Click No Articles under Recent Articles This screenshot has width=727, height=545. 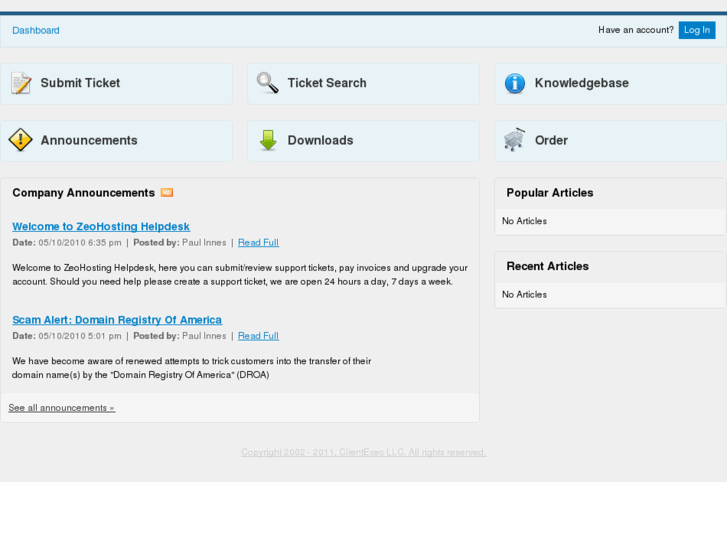[x=524, y=295]
